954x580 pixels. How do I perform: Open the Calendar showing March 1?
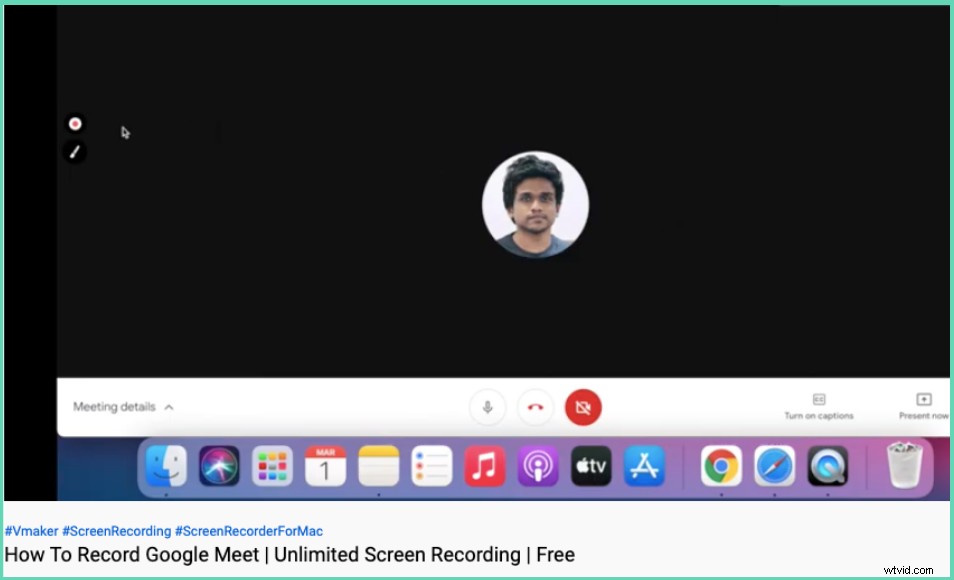click(325, 467)
